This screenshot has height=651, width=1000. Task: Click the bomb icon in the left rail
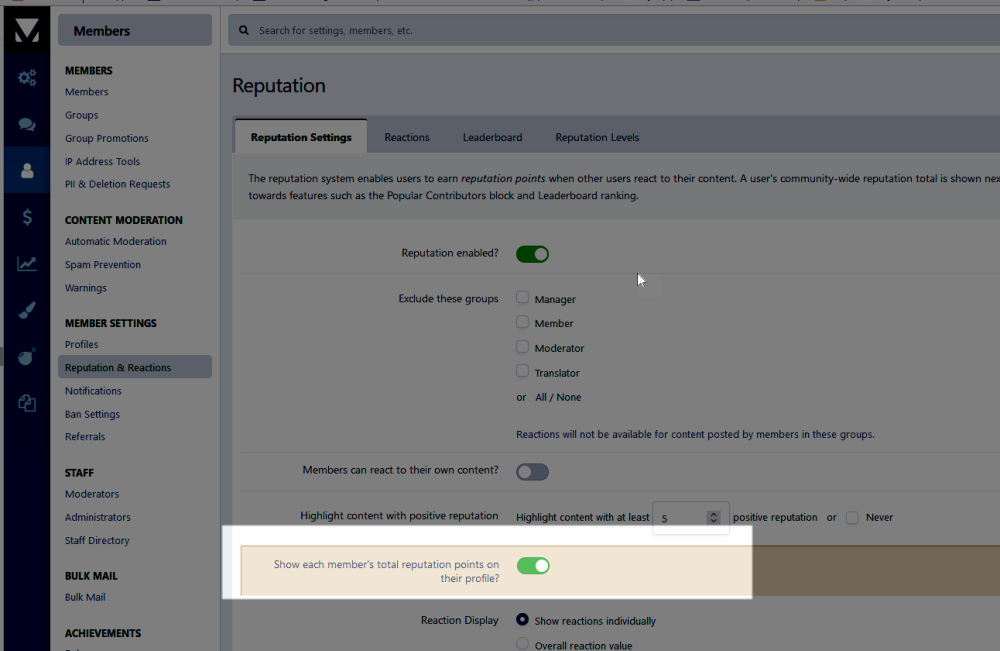pyautogui.click(x=27, y=356)
